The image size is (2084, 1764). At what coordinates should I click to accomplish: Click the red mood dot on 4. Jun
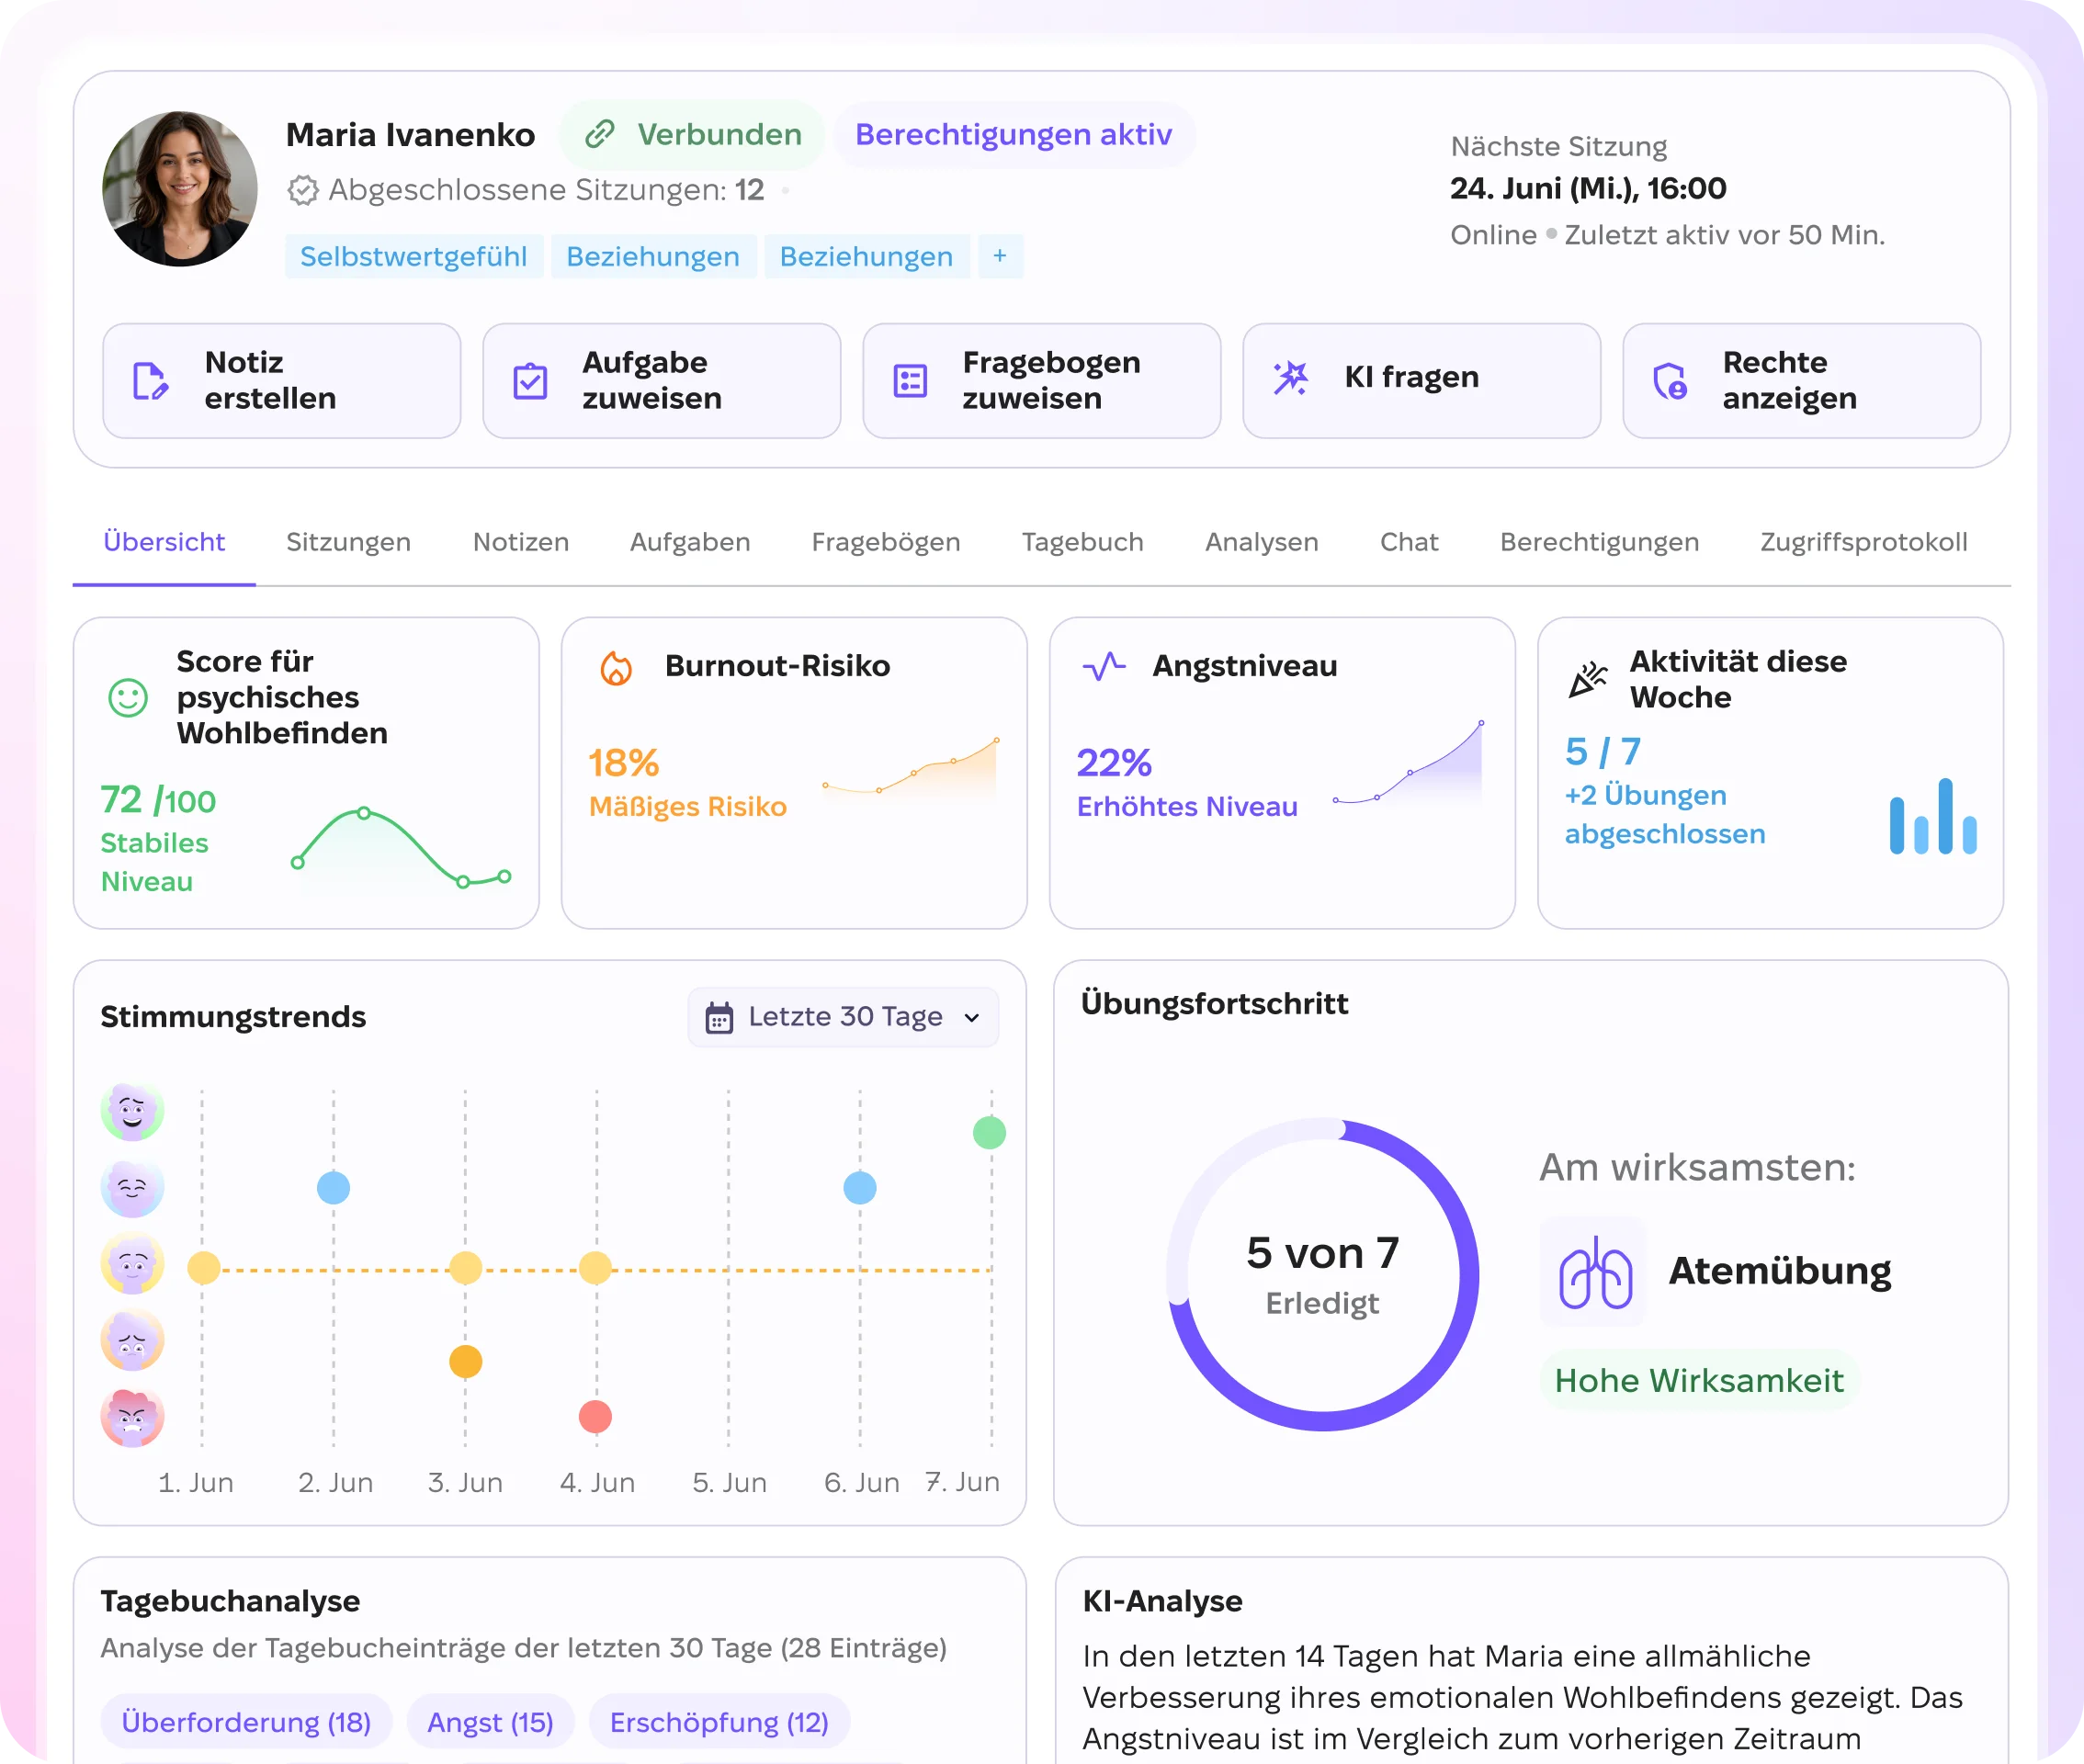point(595,1417)
